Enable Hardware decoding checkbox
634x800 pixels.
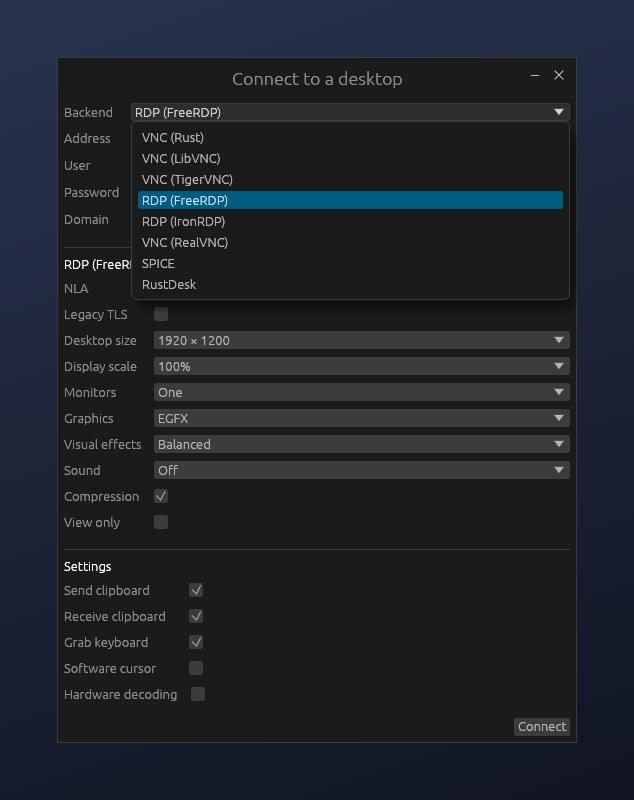198,694
